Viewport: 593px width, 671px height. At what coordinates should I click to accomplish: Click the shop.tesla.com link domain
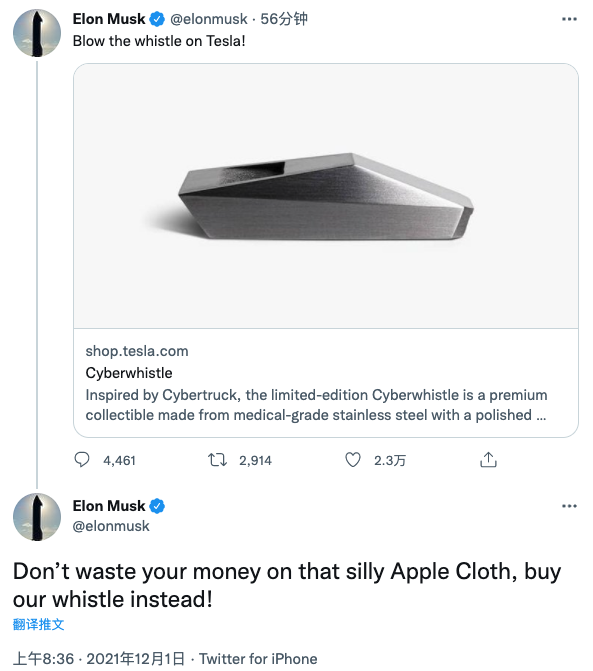pos(137,351)
